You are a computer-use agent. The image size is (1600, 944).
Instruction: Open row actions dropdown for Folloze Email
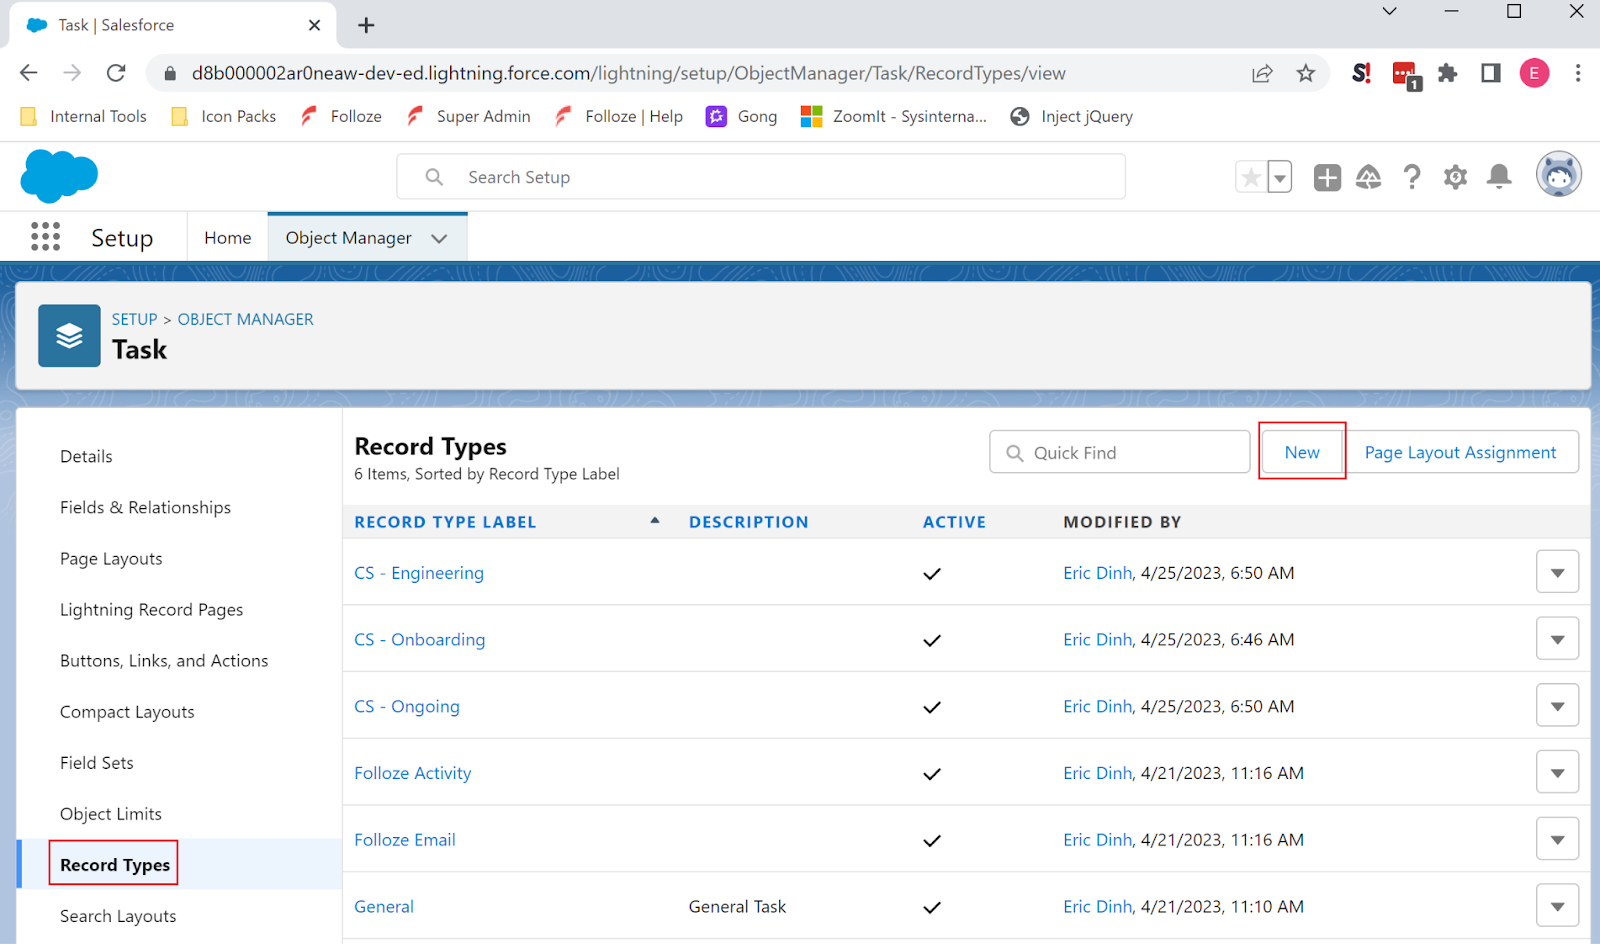click(x=1557, y=838)
